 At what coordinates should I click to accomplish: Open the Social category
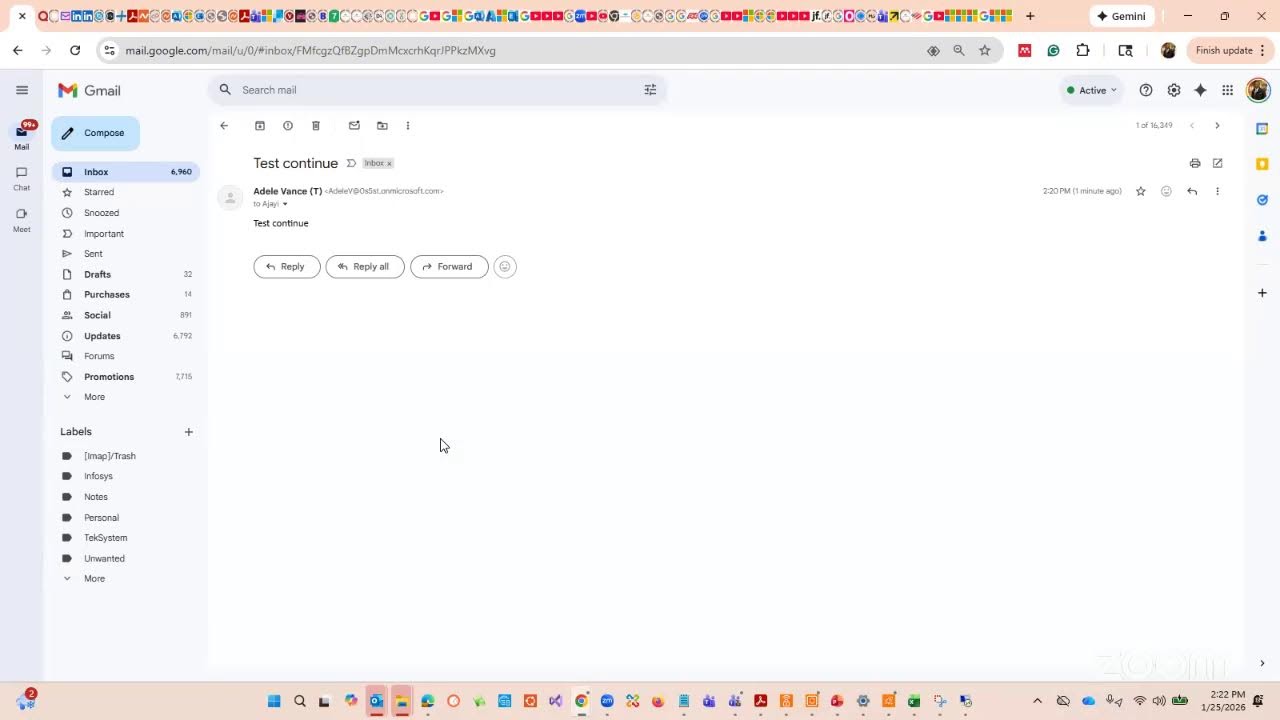coord(126,315)
